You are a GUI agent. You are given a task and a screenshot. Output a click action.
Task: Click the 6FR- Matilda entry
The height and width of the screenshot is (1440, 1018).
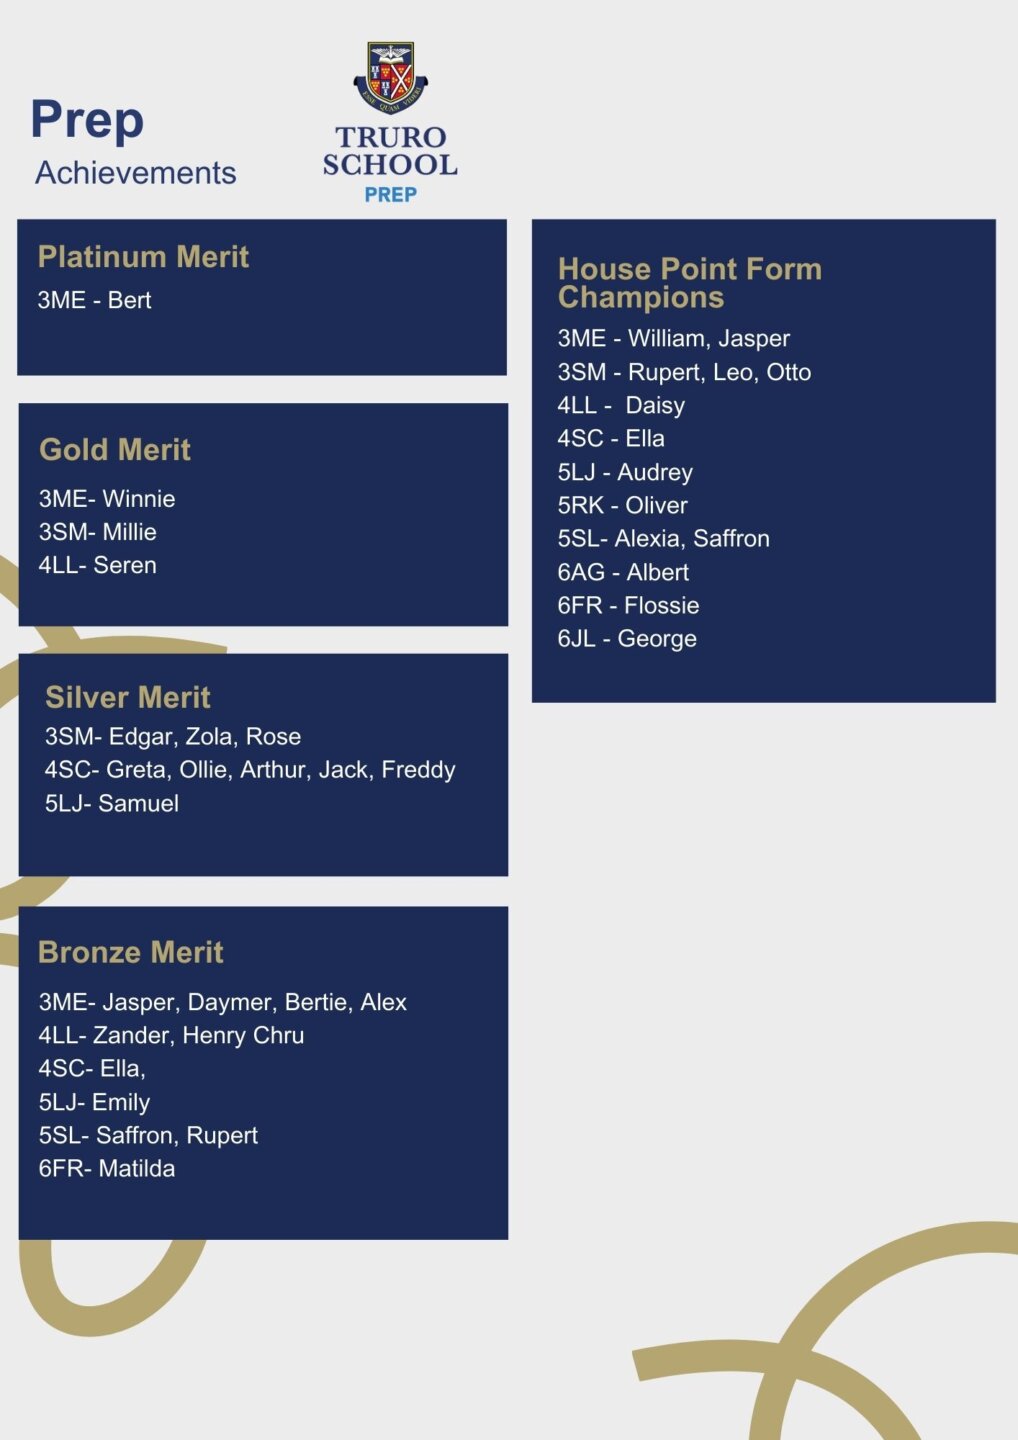(x=106, y=1168)
